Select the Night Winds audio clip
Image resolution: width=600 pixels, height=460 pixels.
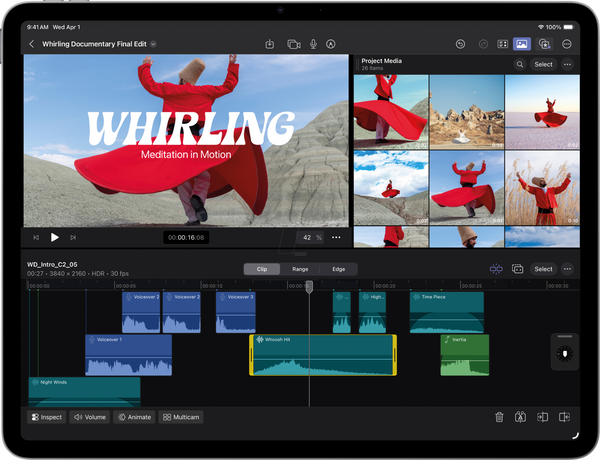pyautogui.click(x=85, y=392)
